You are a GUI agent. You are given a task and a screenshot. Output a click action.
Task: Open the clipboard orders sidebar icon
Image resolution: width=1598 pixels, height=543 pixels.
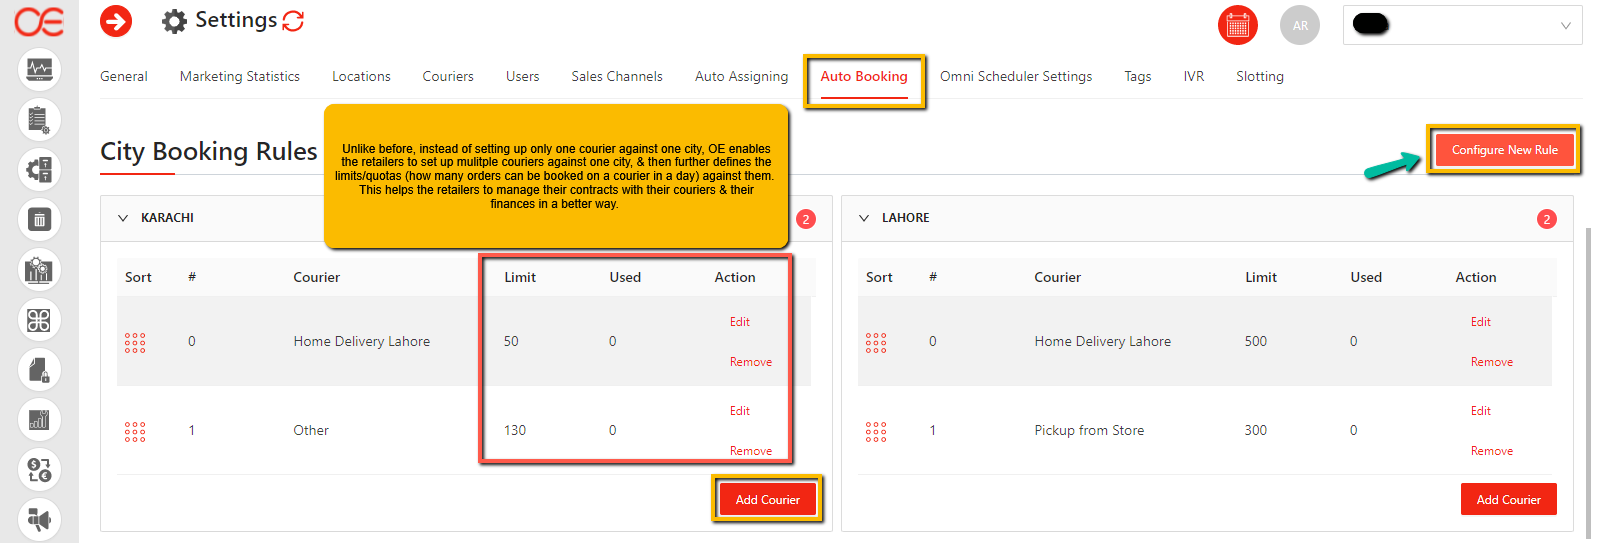tap(39, 120)
